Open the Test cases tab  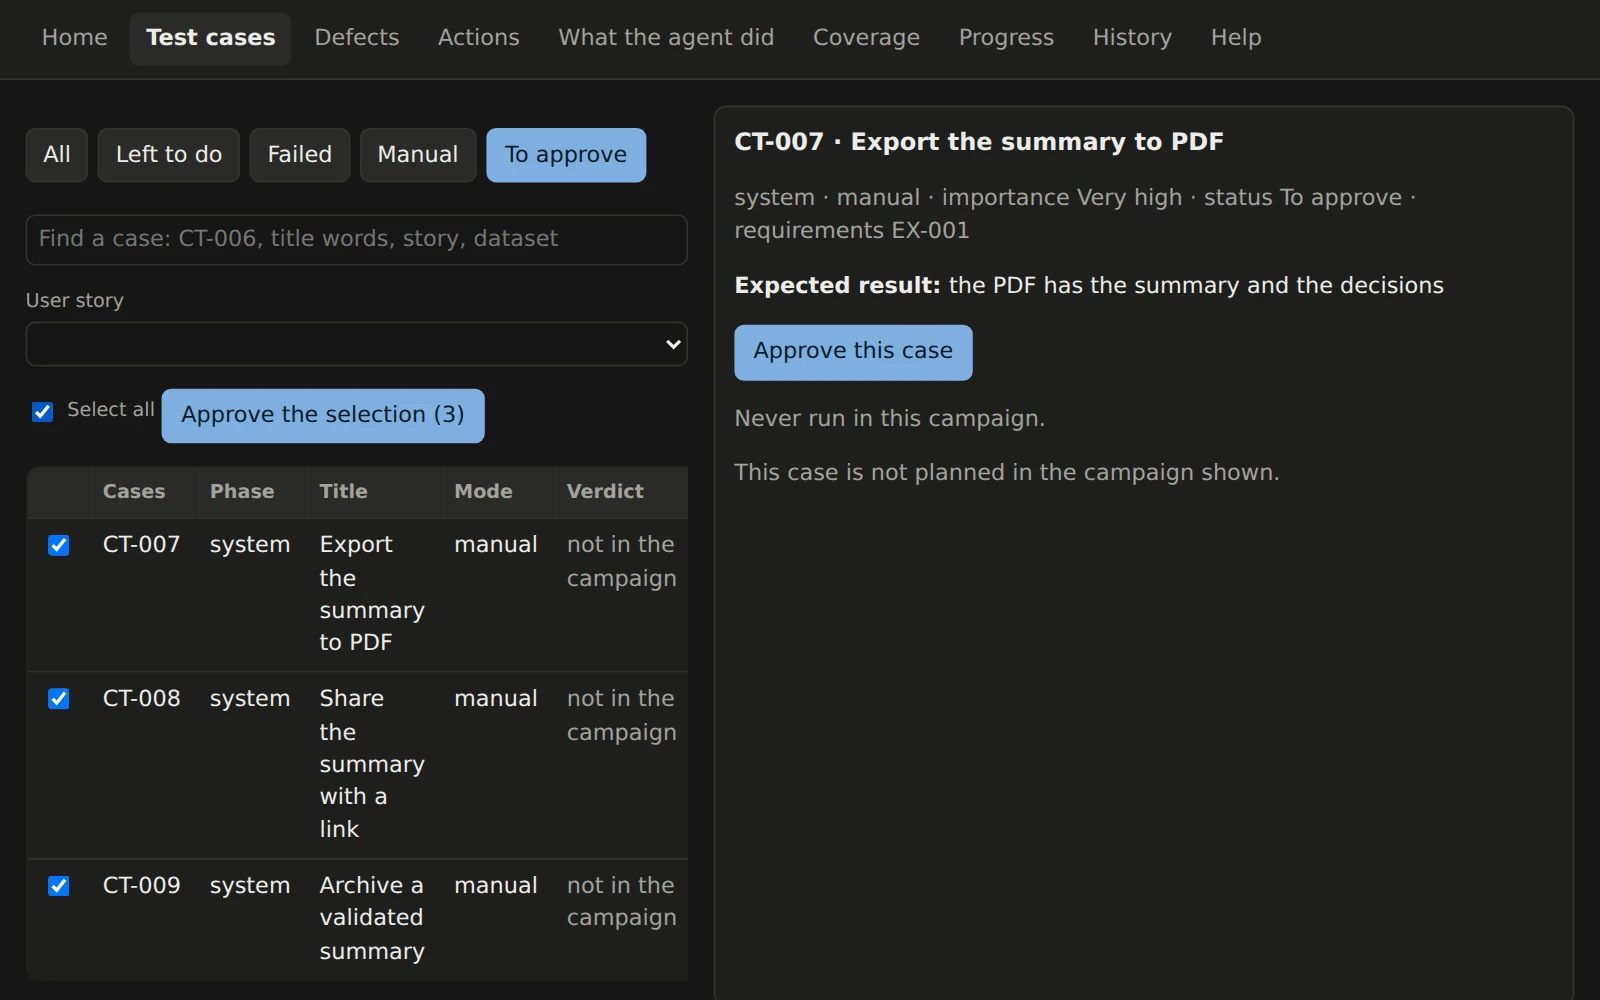[x=210, y=38]
